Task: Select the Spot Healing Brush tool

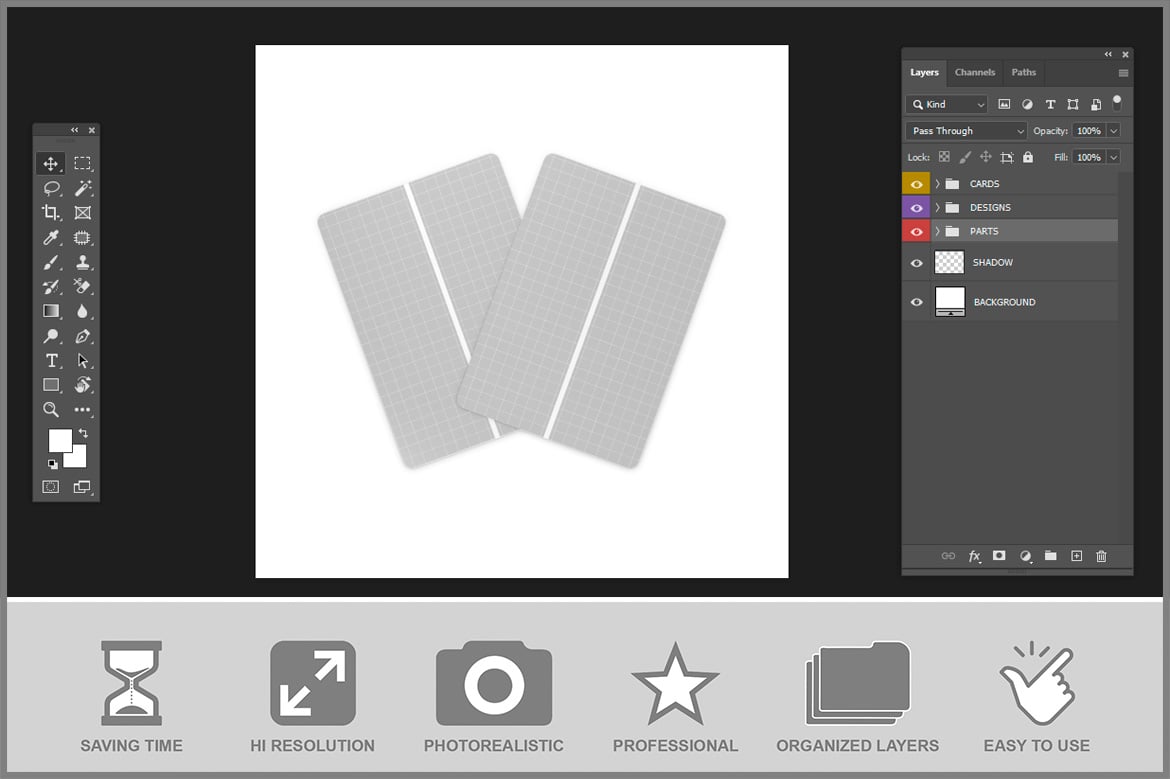Action: 83,237
